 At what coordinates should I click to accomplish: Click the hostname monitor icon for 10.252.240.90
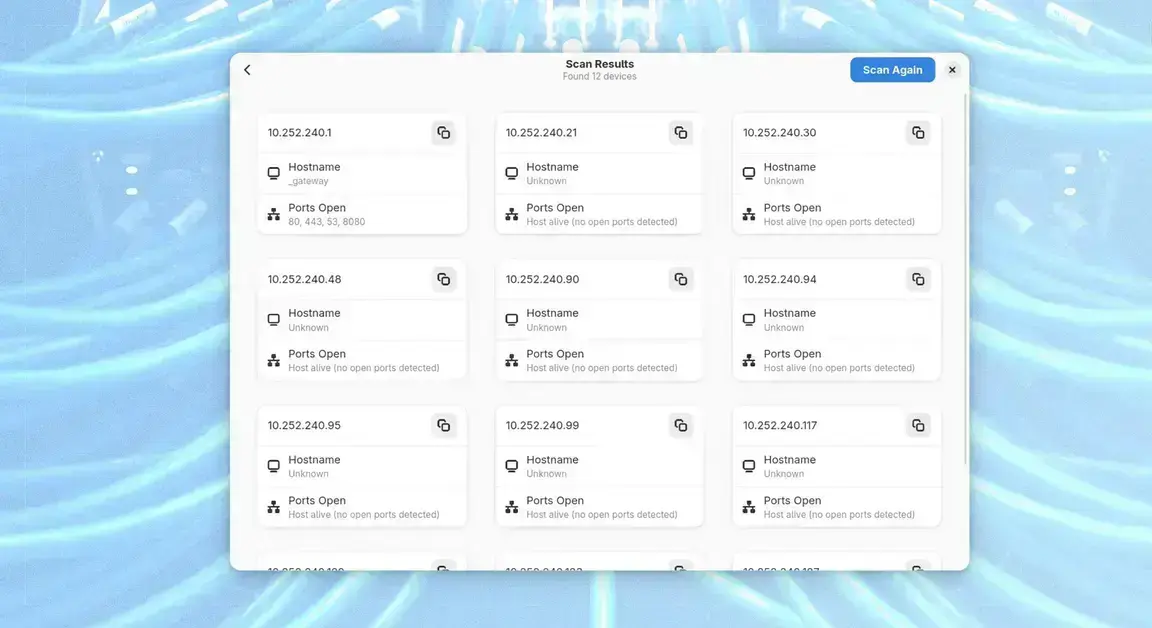point(511,320)
